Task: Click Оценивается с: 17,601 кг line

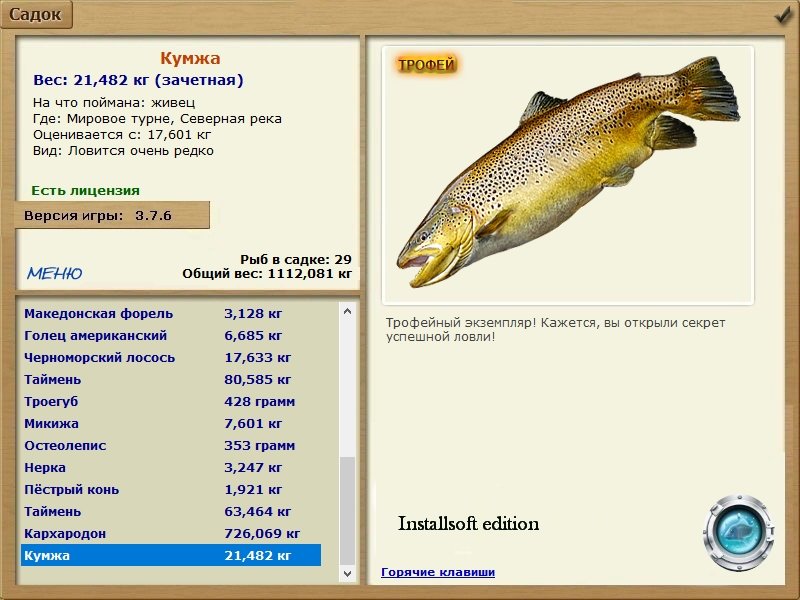Action: coord(122,135)
